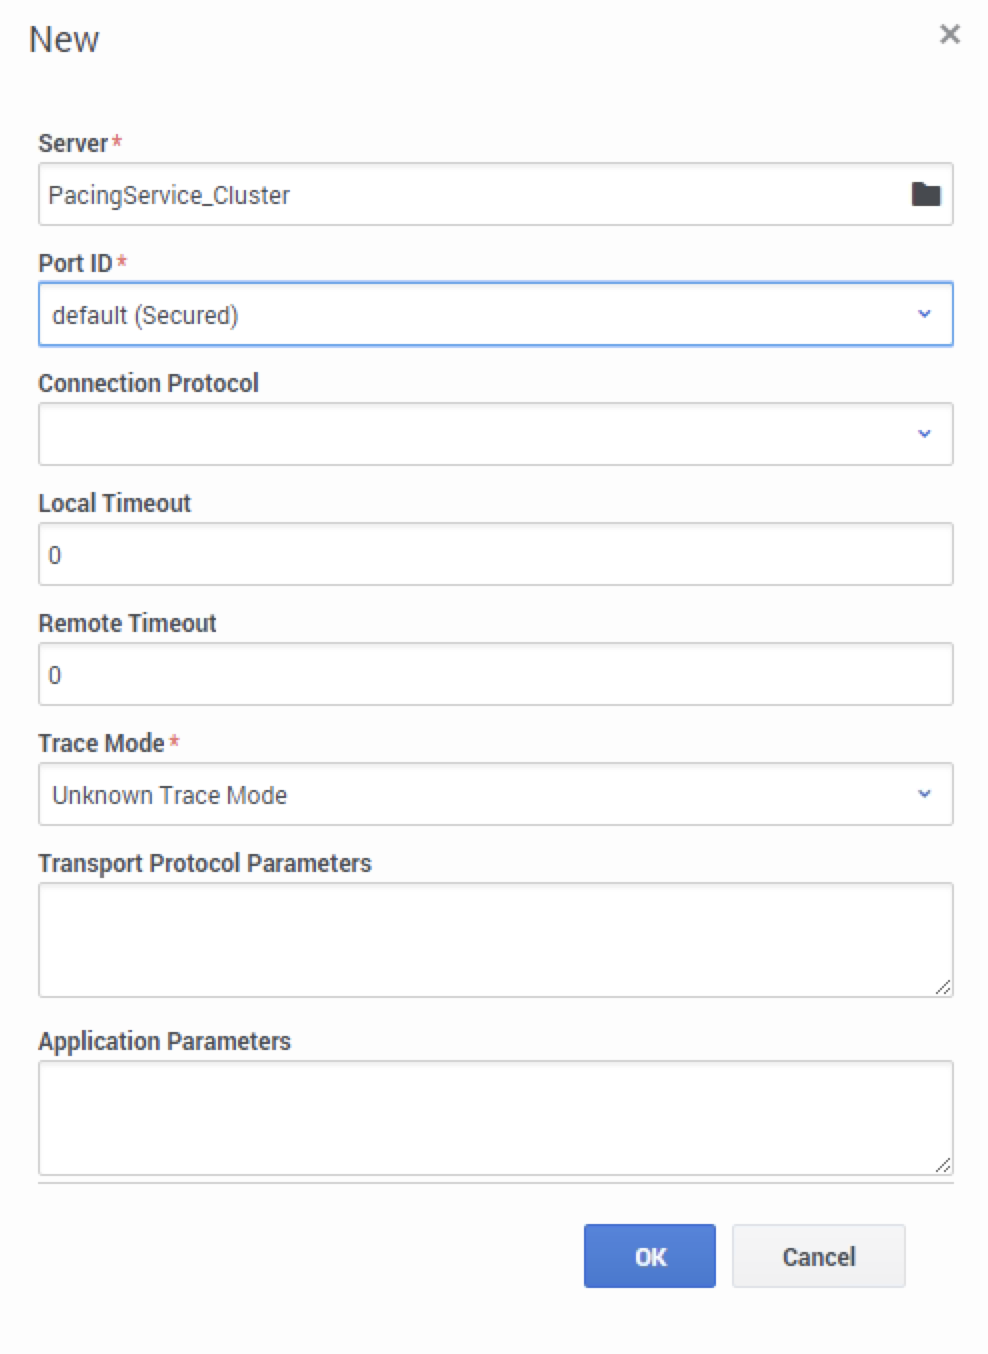
Task: Focus the Local Timeout input field
Action: [495, 555]
